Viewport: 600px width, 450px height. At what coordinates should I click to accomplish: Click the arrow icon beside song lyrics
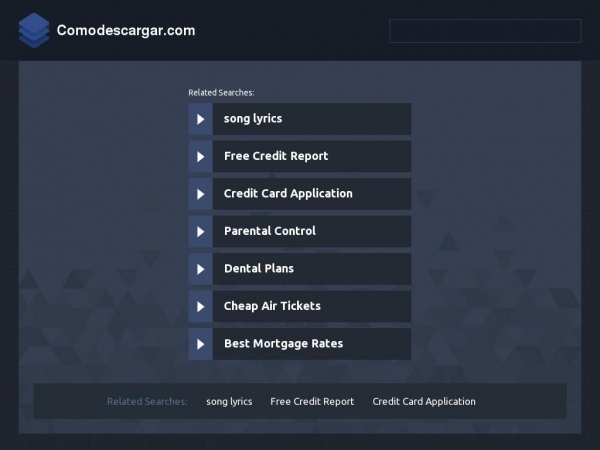click(x=201, y=119)
